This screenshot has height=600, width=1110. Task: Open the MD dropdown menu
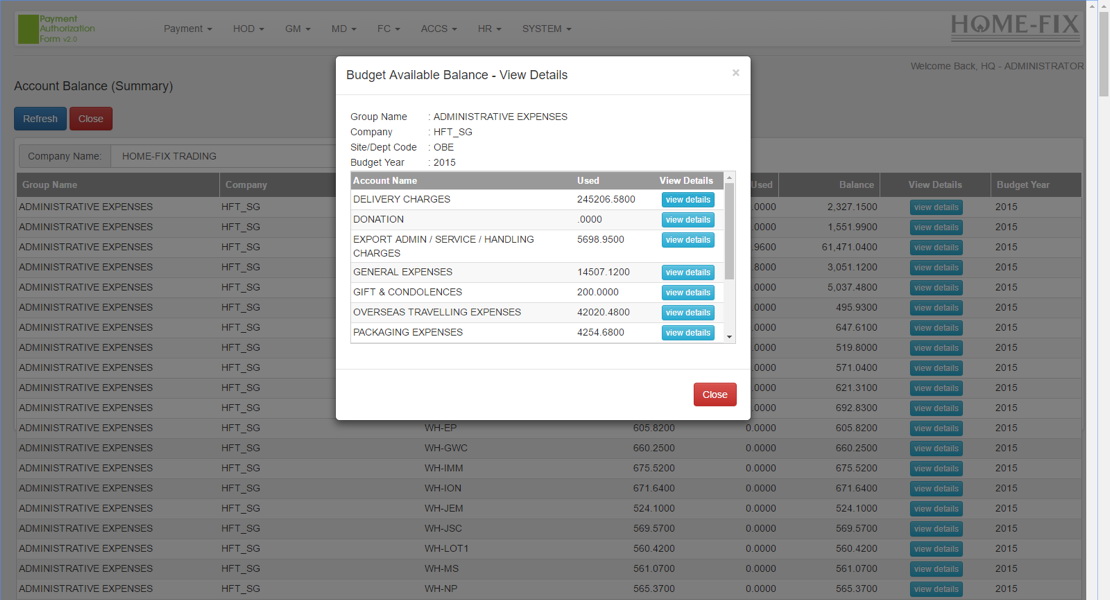click(x=343, y=29)
